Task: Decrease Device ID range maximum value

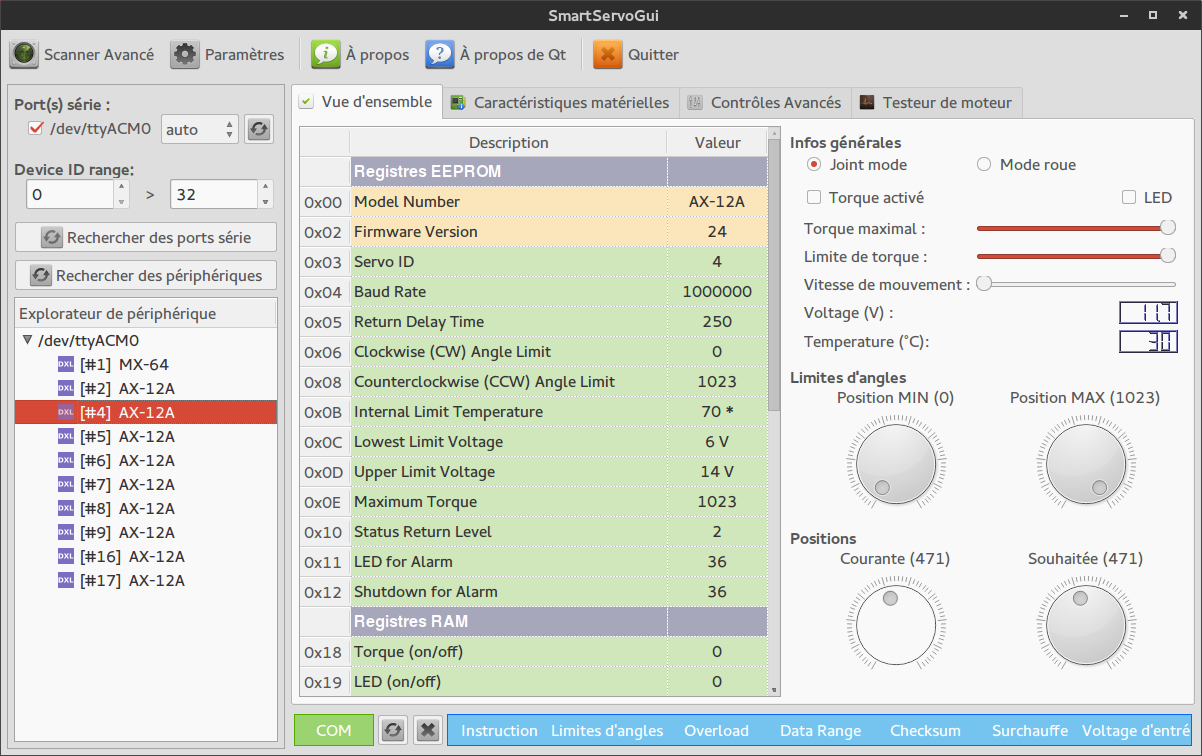Action: pyautogui.click(x=265, y=201)
